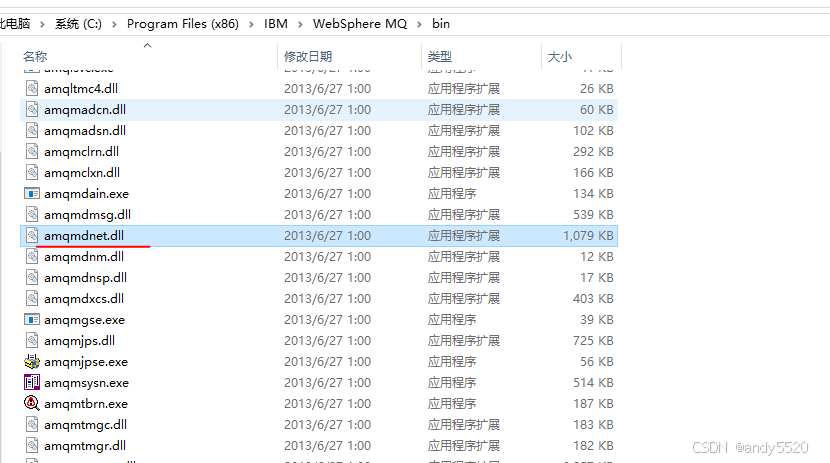830x463 pixels.
Task: Expand the chevron after 系统 (C:) in path
Action: [114, 24]
